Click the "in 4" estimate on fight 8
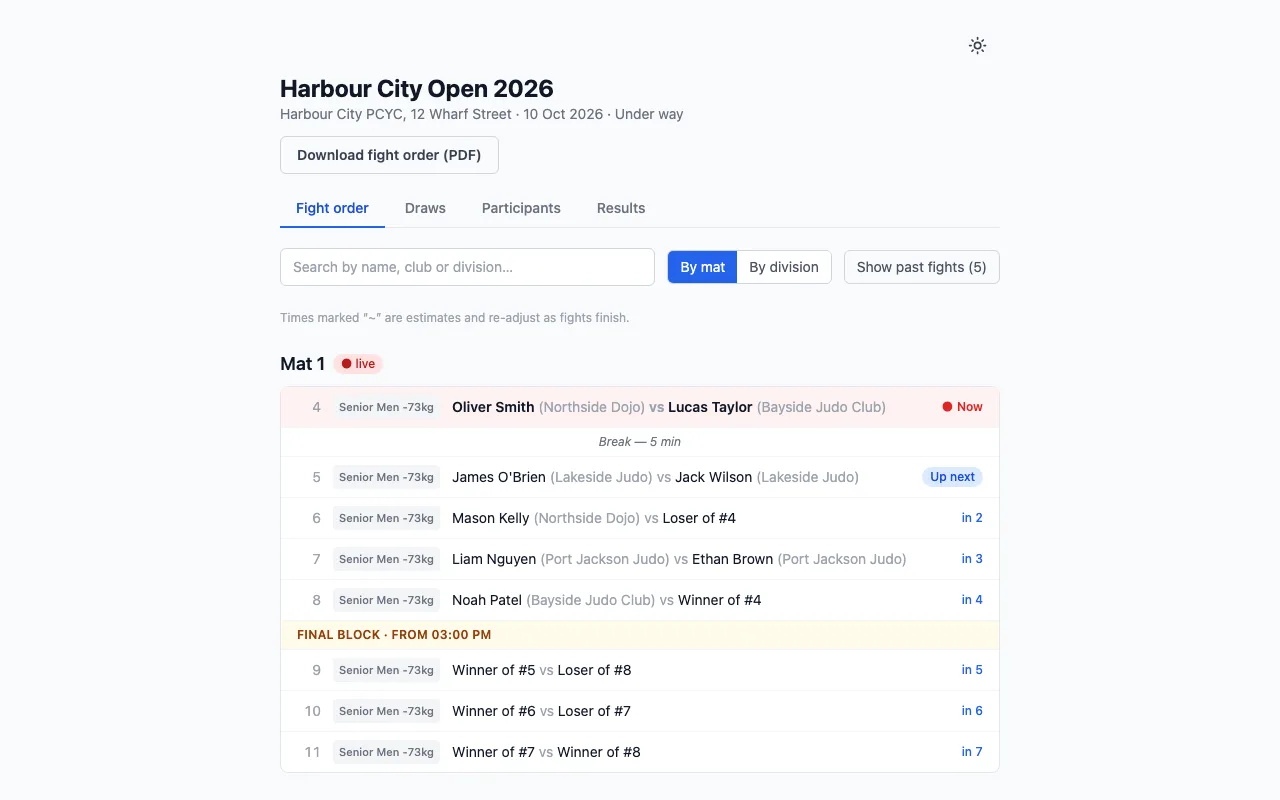 972,600
